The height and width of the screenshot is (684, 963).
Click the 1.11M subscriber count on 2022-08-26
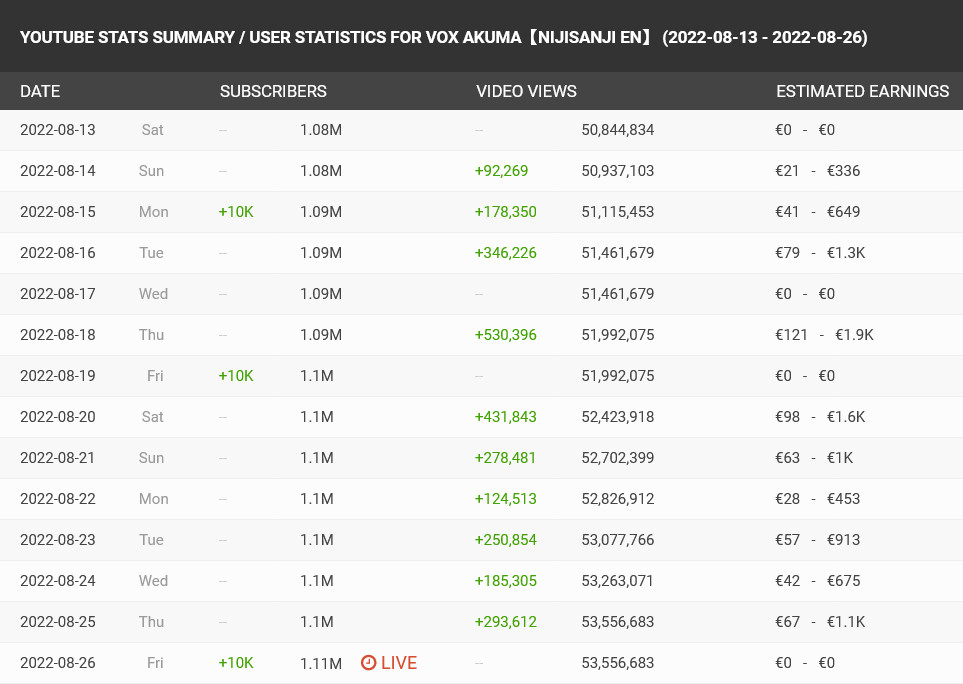(x=321, y=663)
